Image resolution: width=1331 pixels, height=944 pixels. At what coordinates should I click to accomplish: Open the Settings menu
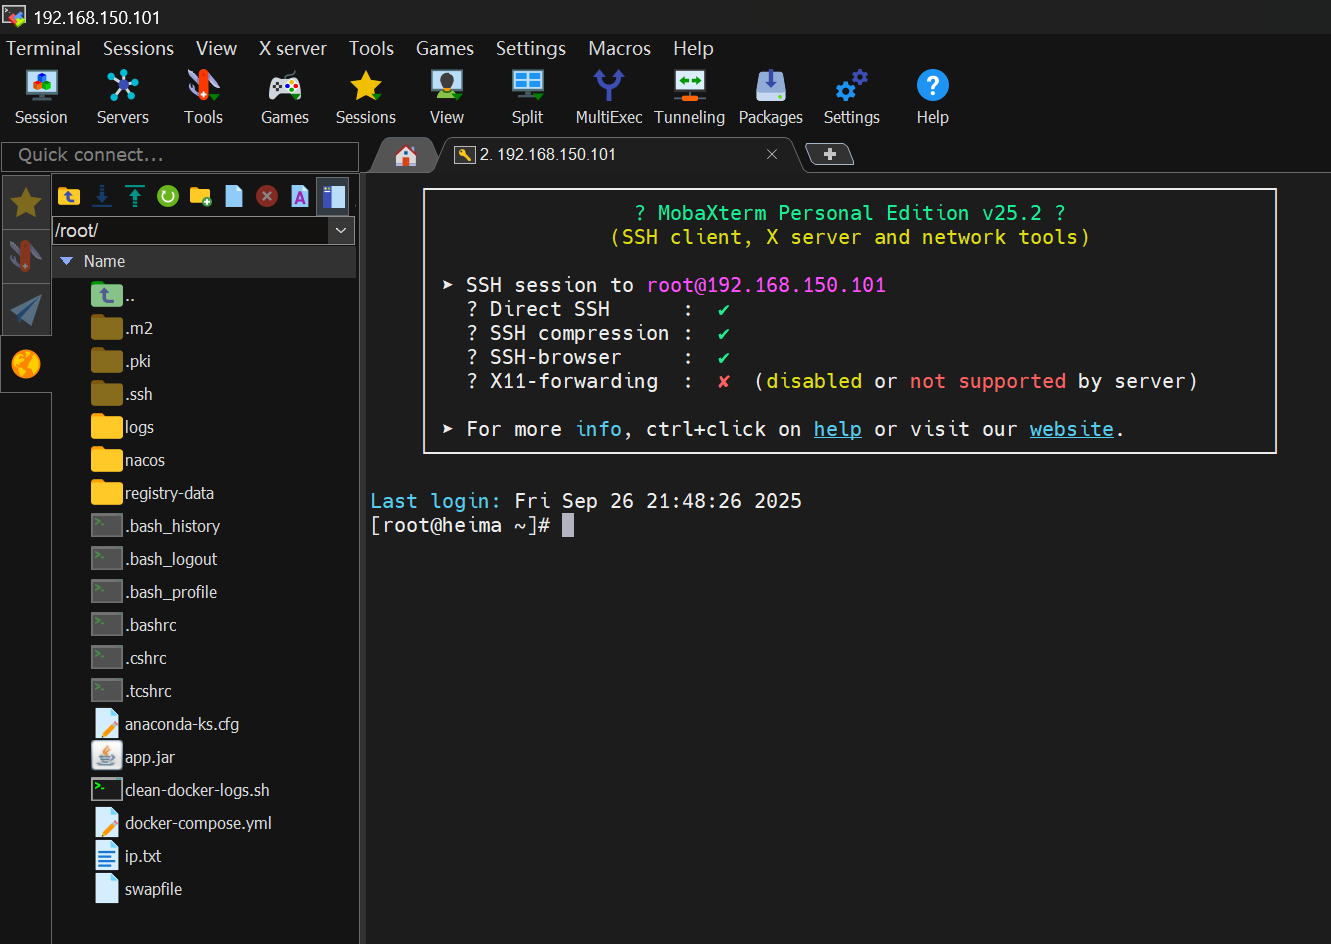pyautogui.click(x=531, y=48)
